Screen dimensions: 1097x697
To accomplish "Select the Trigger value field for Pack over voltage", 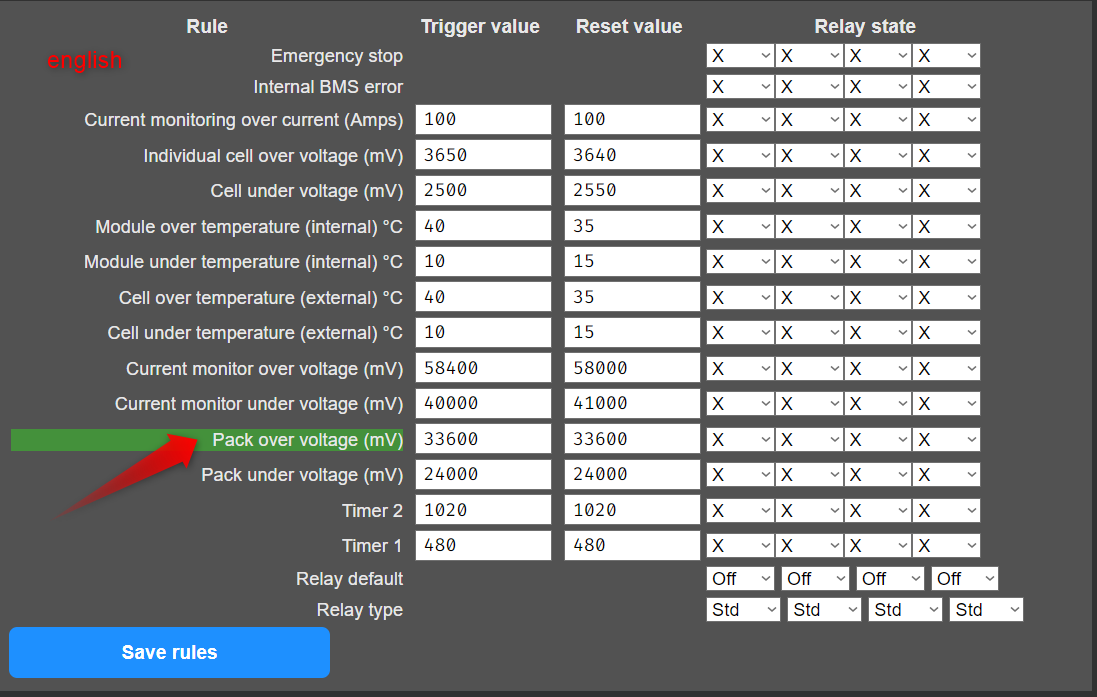I will [x=483, y=438].
